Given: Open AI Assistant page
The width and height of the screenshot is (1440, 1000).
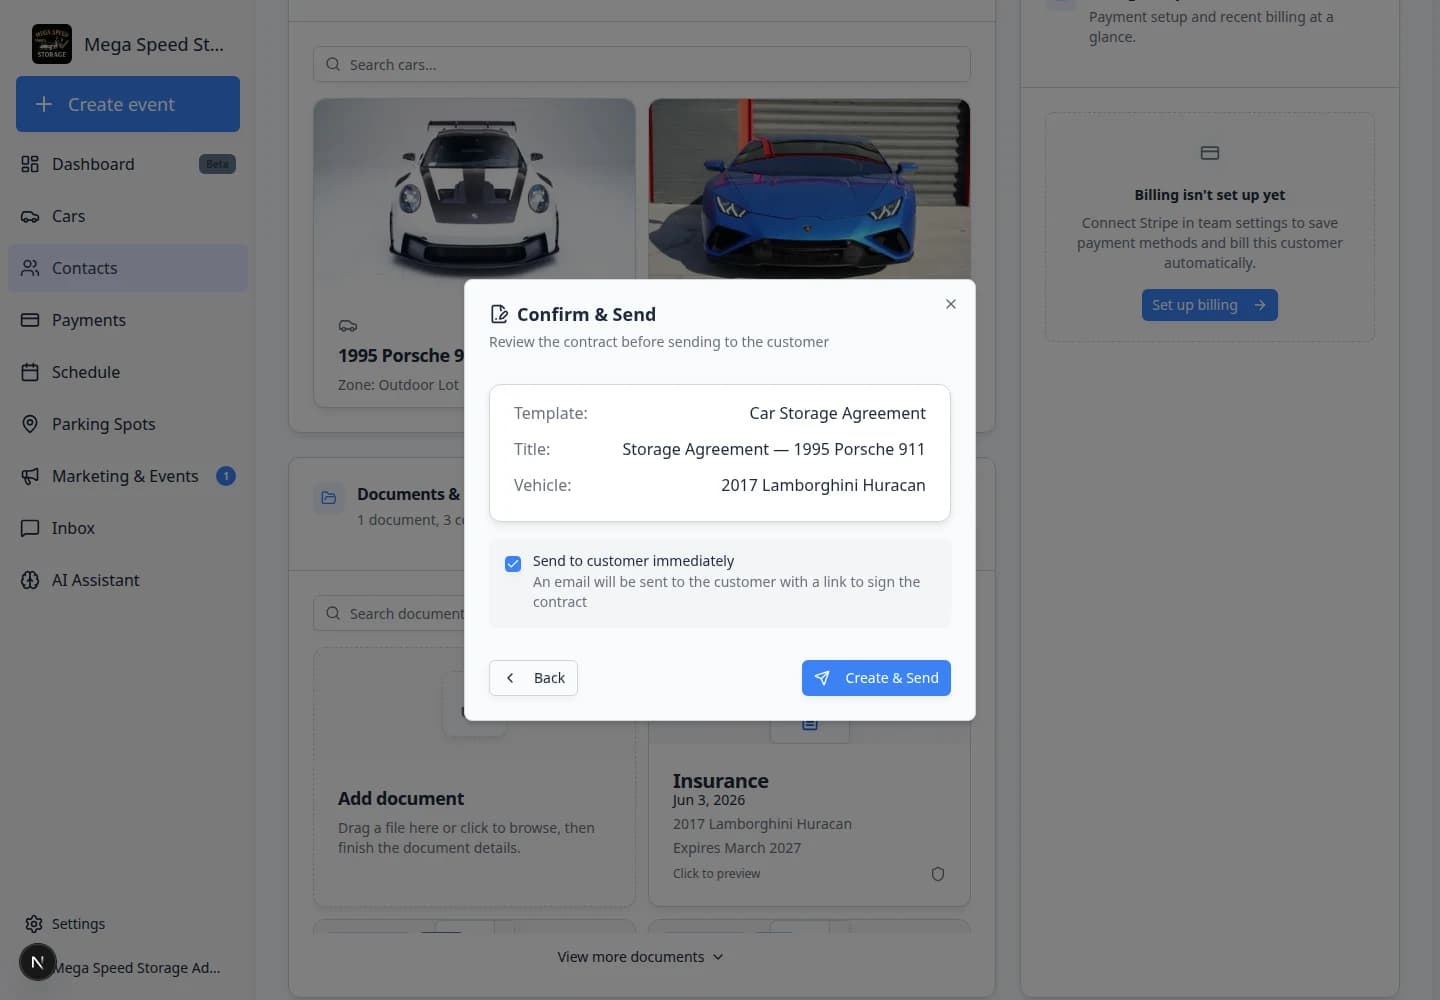Looking at the screenshot, I should pyautogui.click(x=128, y=580).
